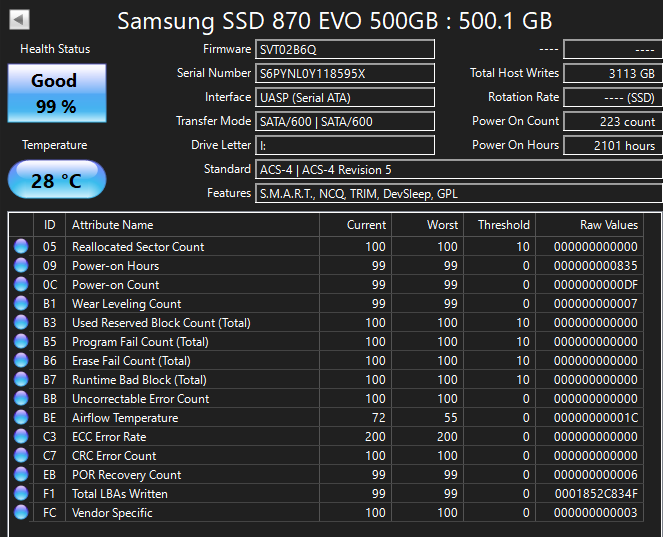Click raw value 00000000001C for Airflow Temperature
The width and height of the screenshot is (663, 537).
pyautogui.click(x=595, y=418)
